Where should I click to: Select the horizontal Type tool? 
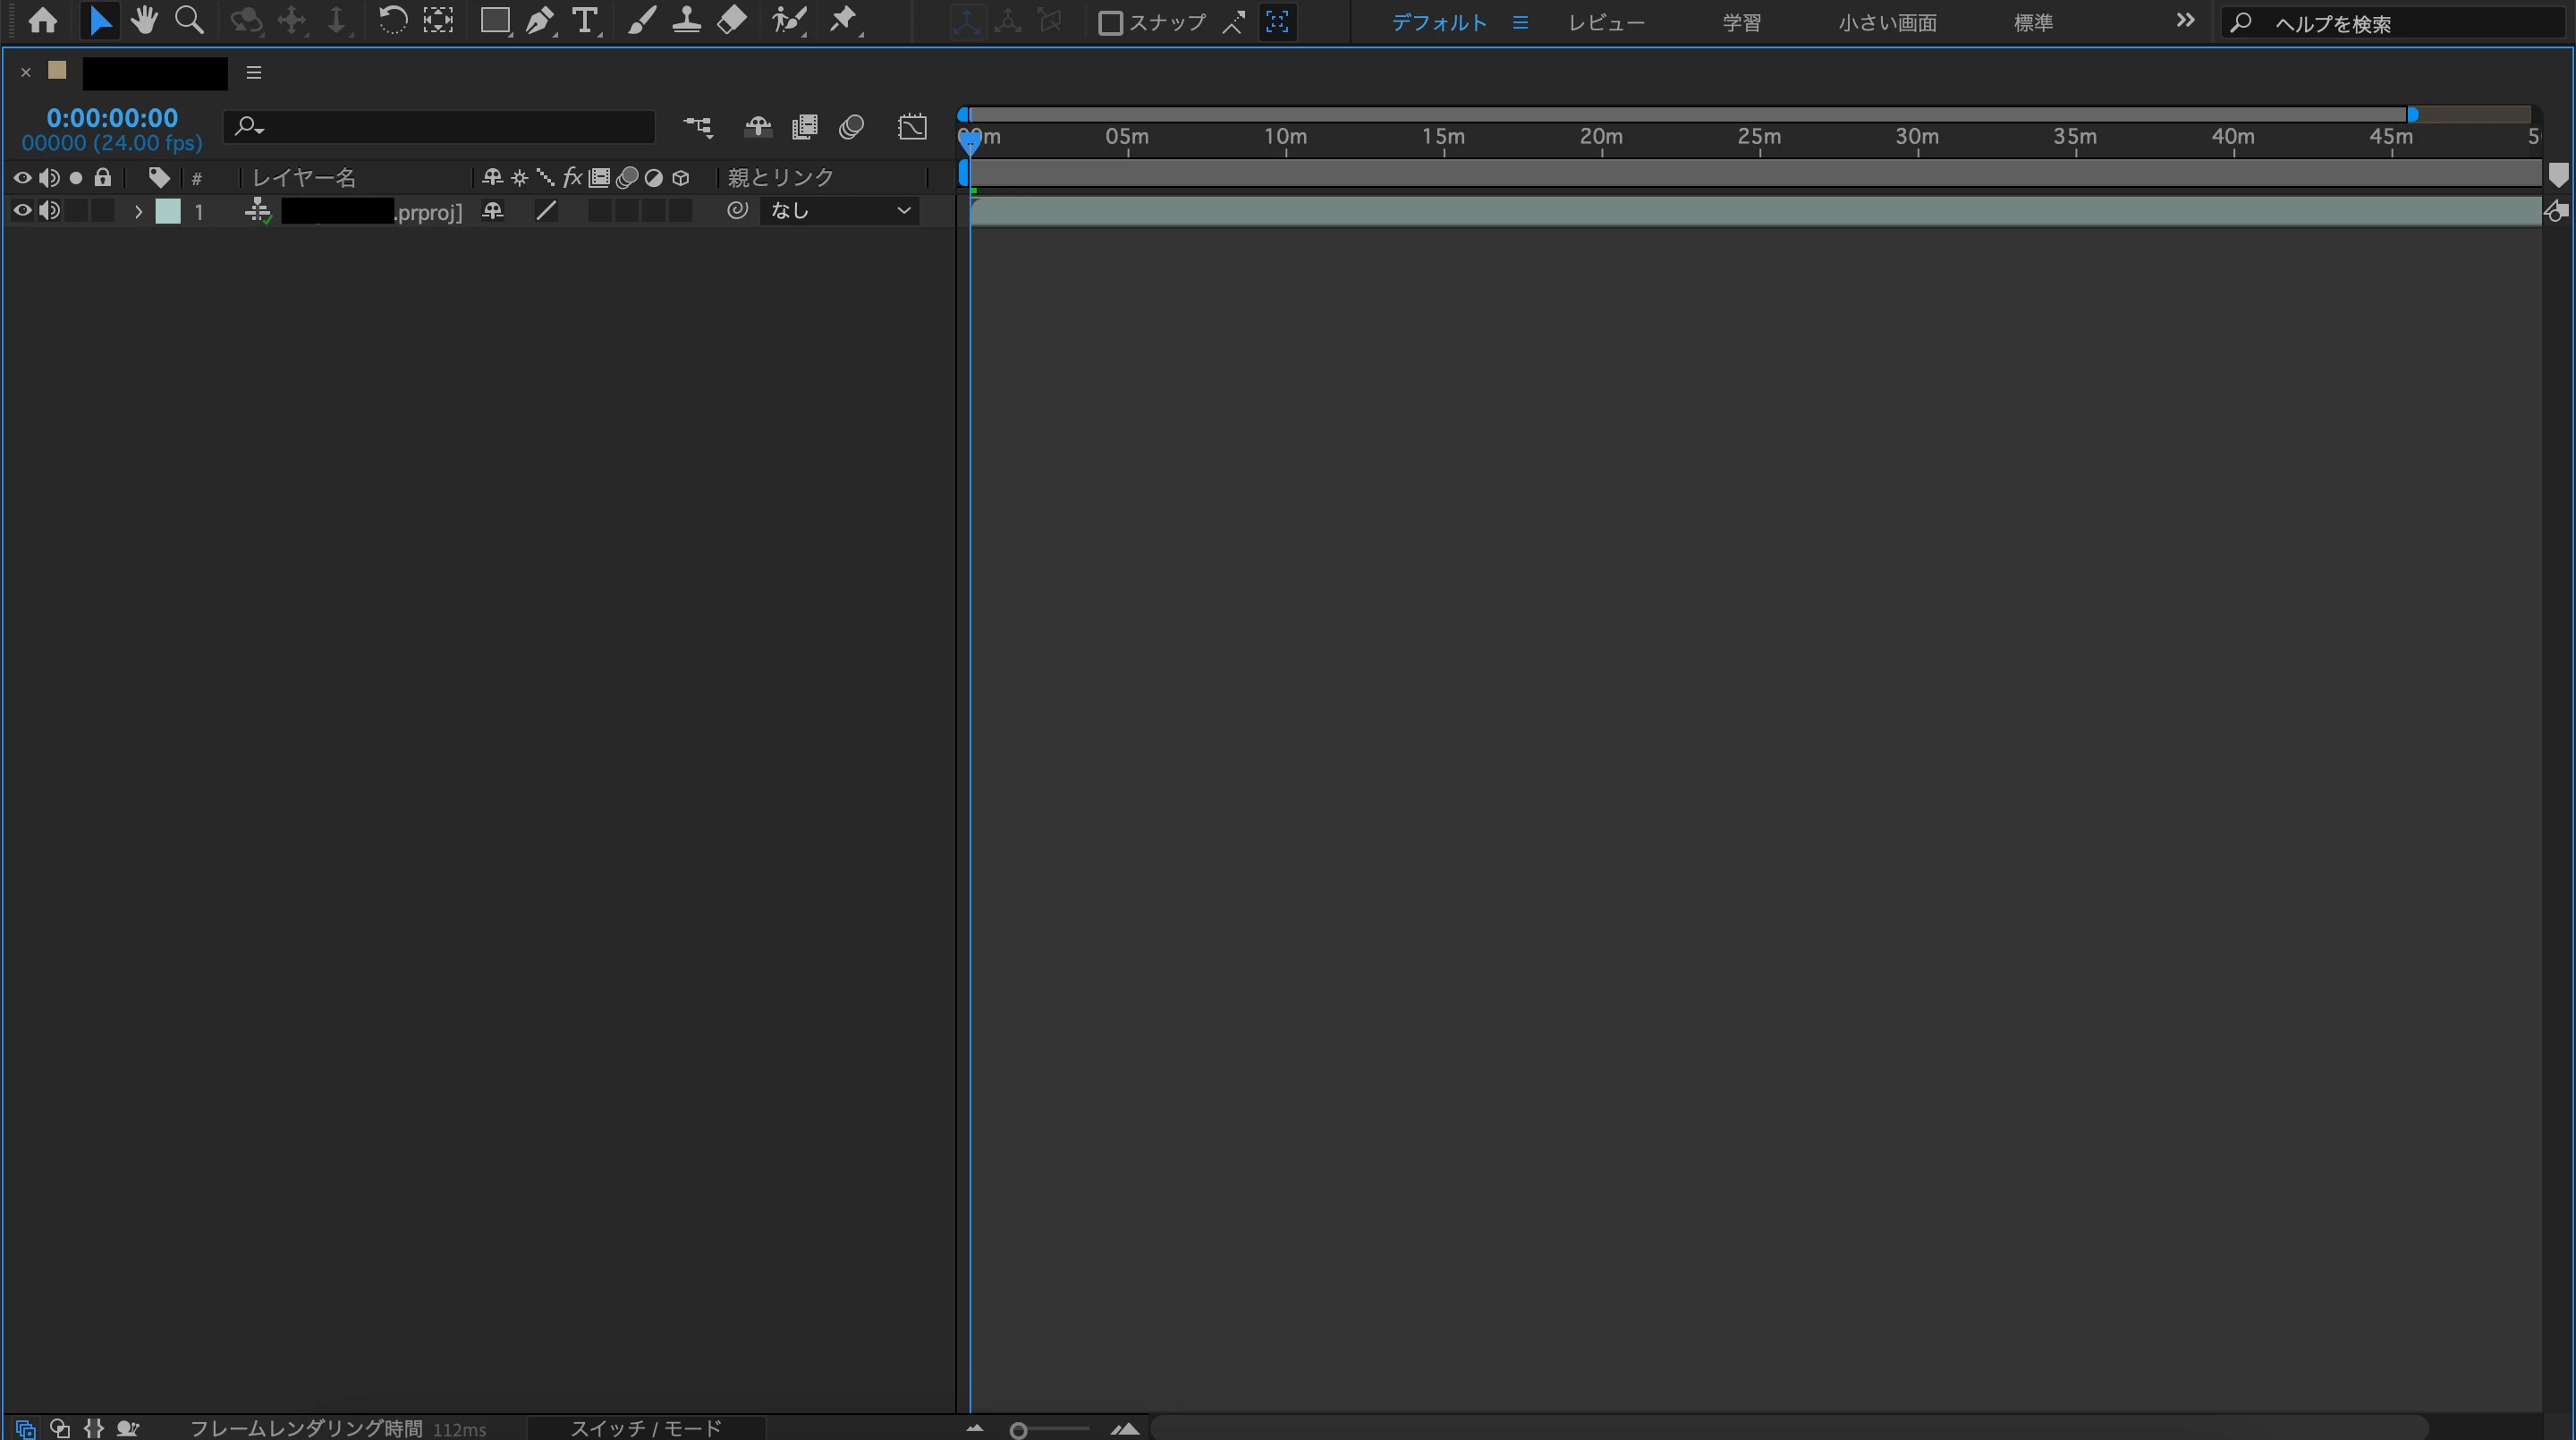(x=584, y=21)
